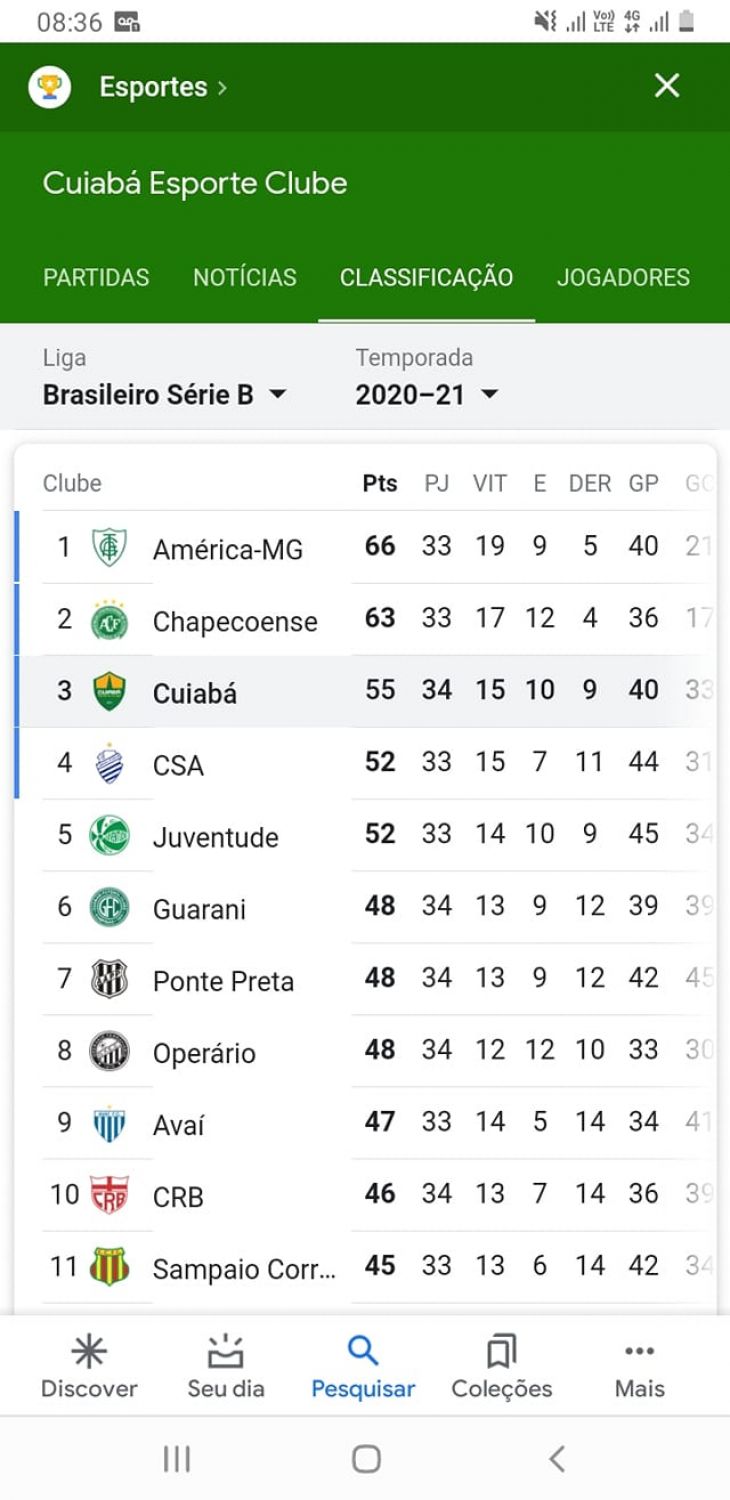Tap the Ponte Preta club crest
730x1500 pixels.
click(109, 979)
